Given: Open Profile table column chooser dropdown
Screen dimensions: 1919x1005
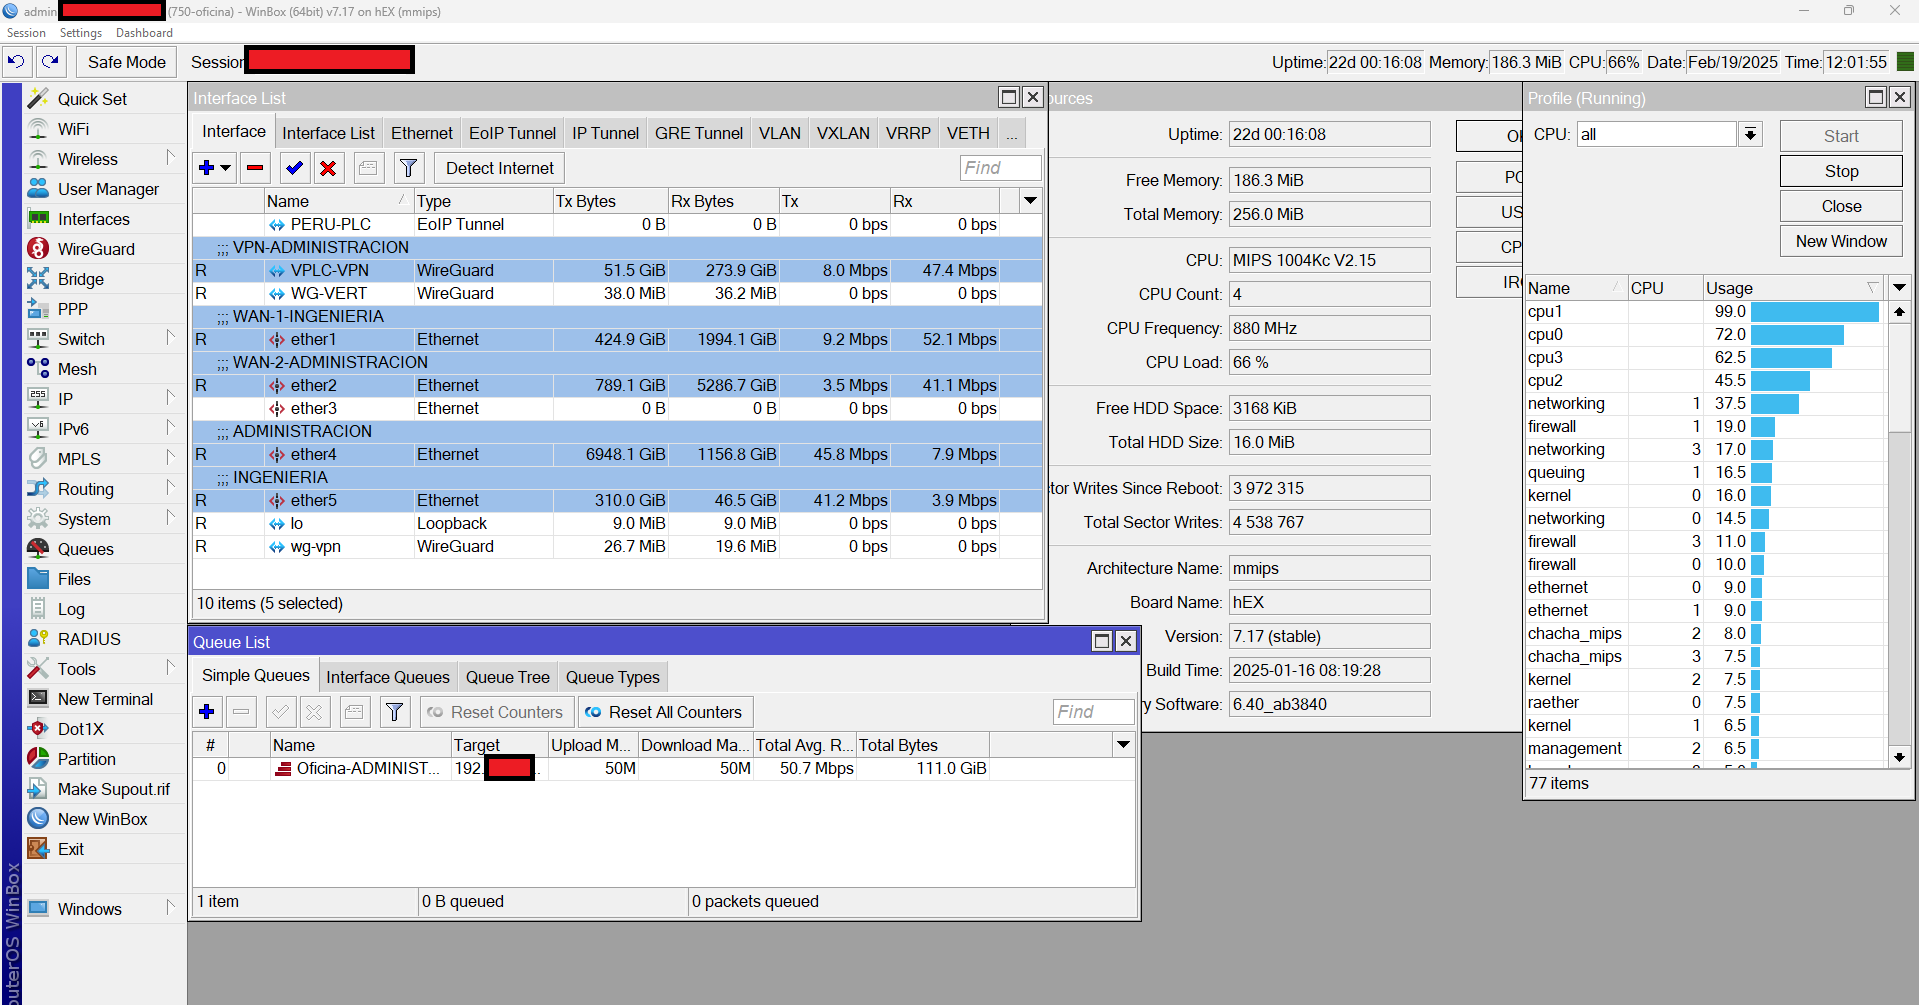Looking at the screenshot, I should tap(1899, 288).
